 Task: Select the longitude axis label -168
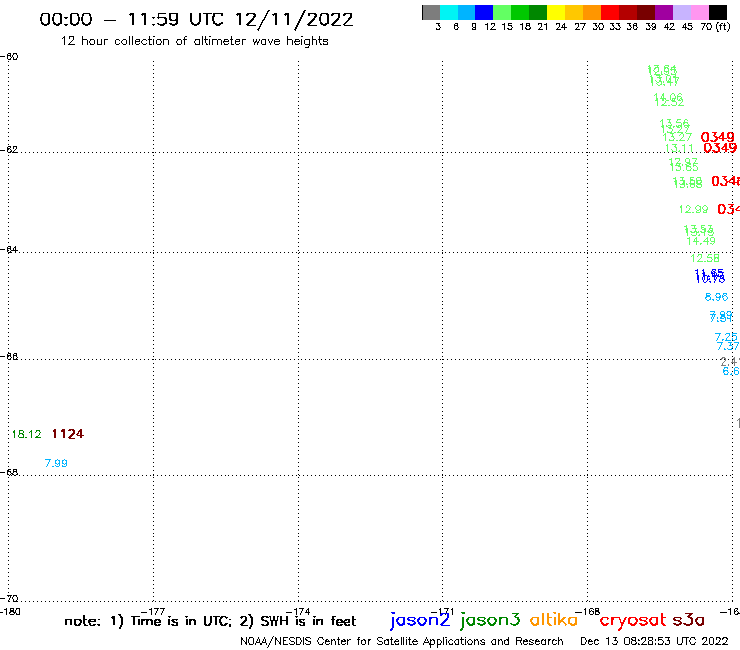(588, 611)
